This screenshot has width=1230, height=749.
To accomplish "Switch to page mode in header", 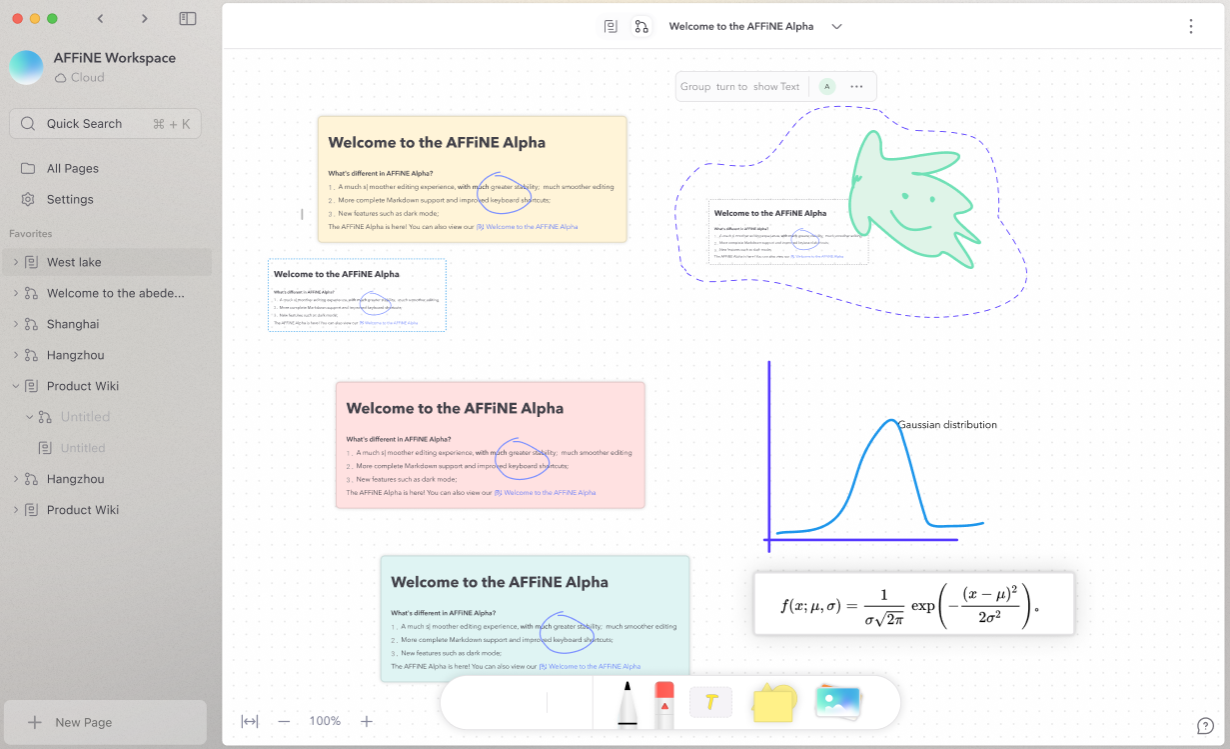I will 611,26.
